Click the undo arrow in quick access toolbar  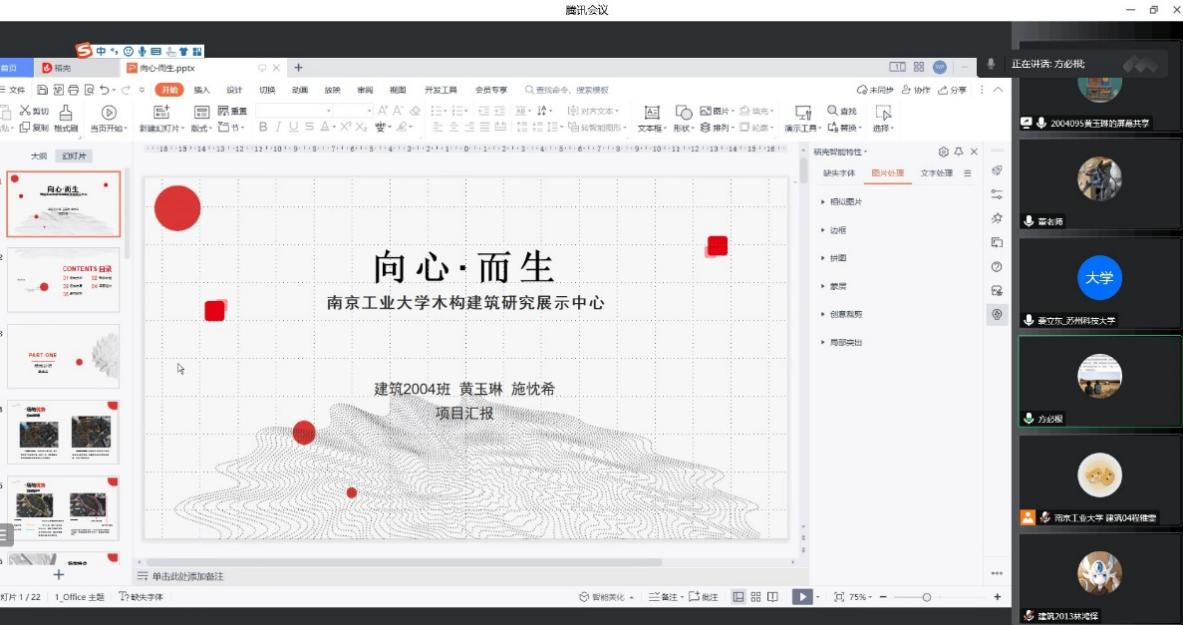point(105,90)
